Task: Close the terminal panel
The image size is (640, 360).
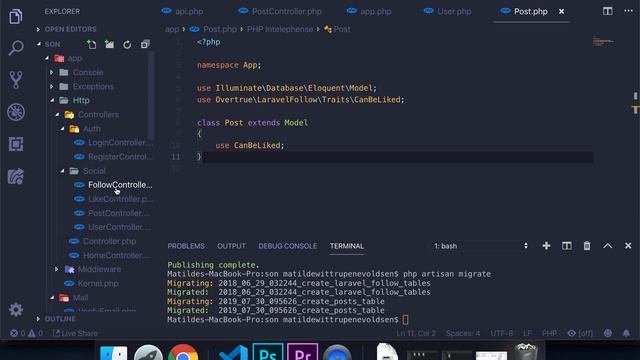Action: click(x=628, y=246)
